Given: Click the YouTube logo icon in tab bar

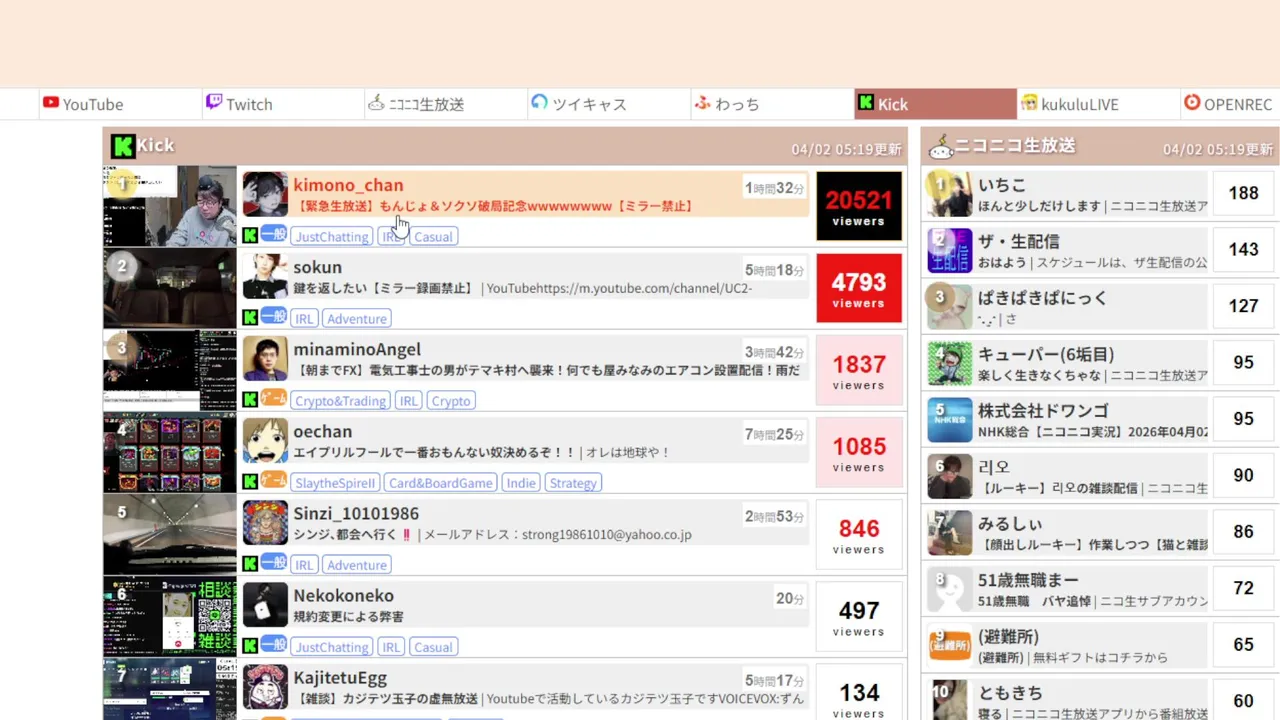Looking at the screenshot, I should tap(50, 103).
